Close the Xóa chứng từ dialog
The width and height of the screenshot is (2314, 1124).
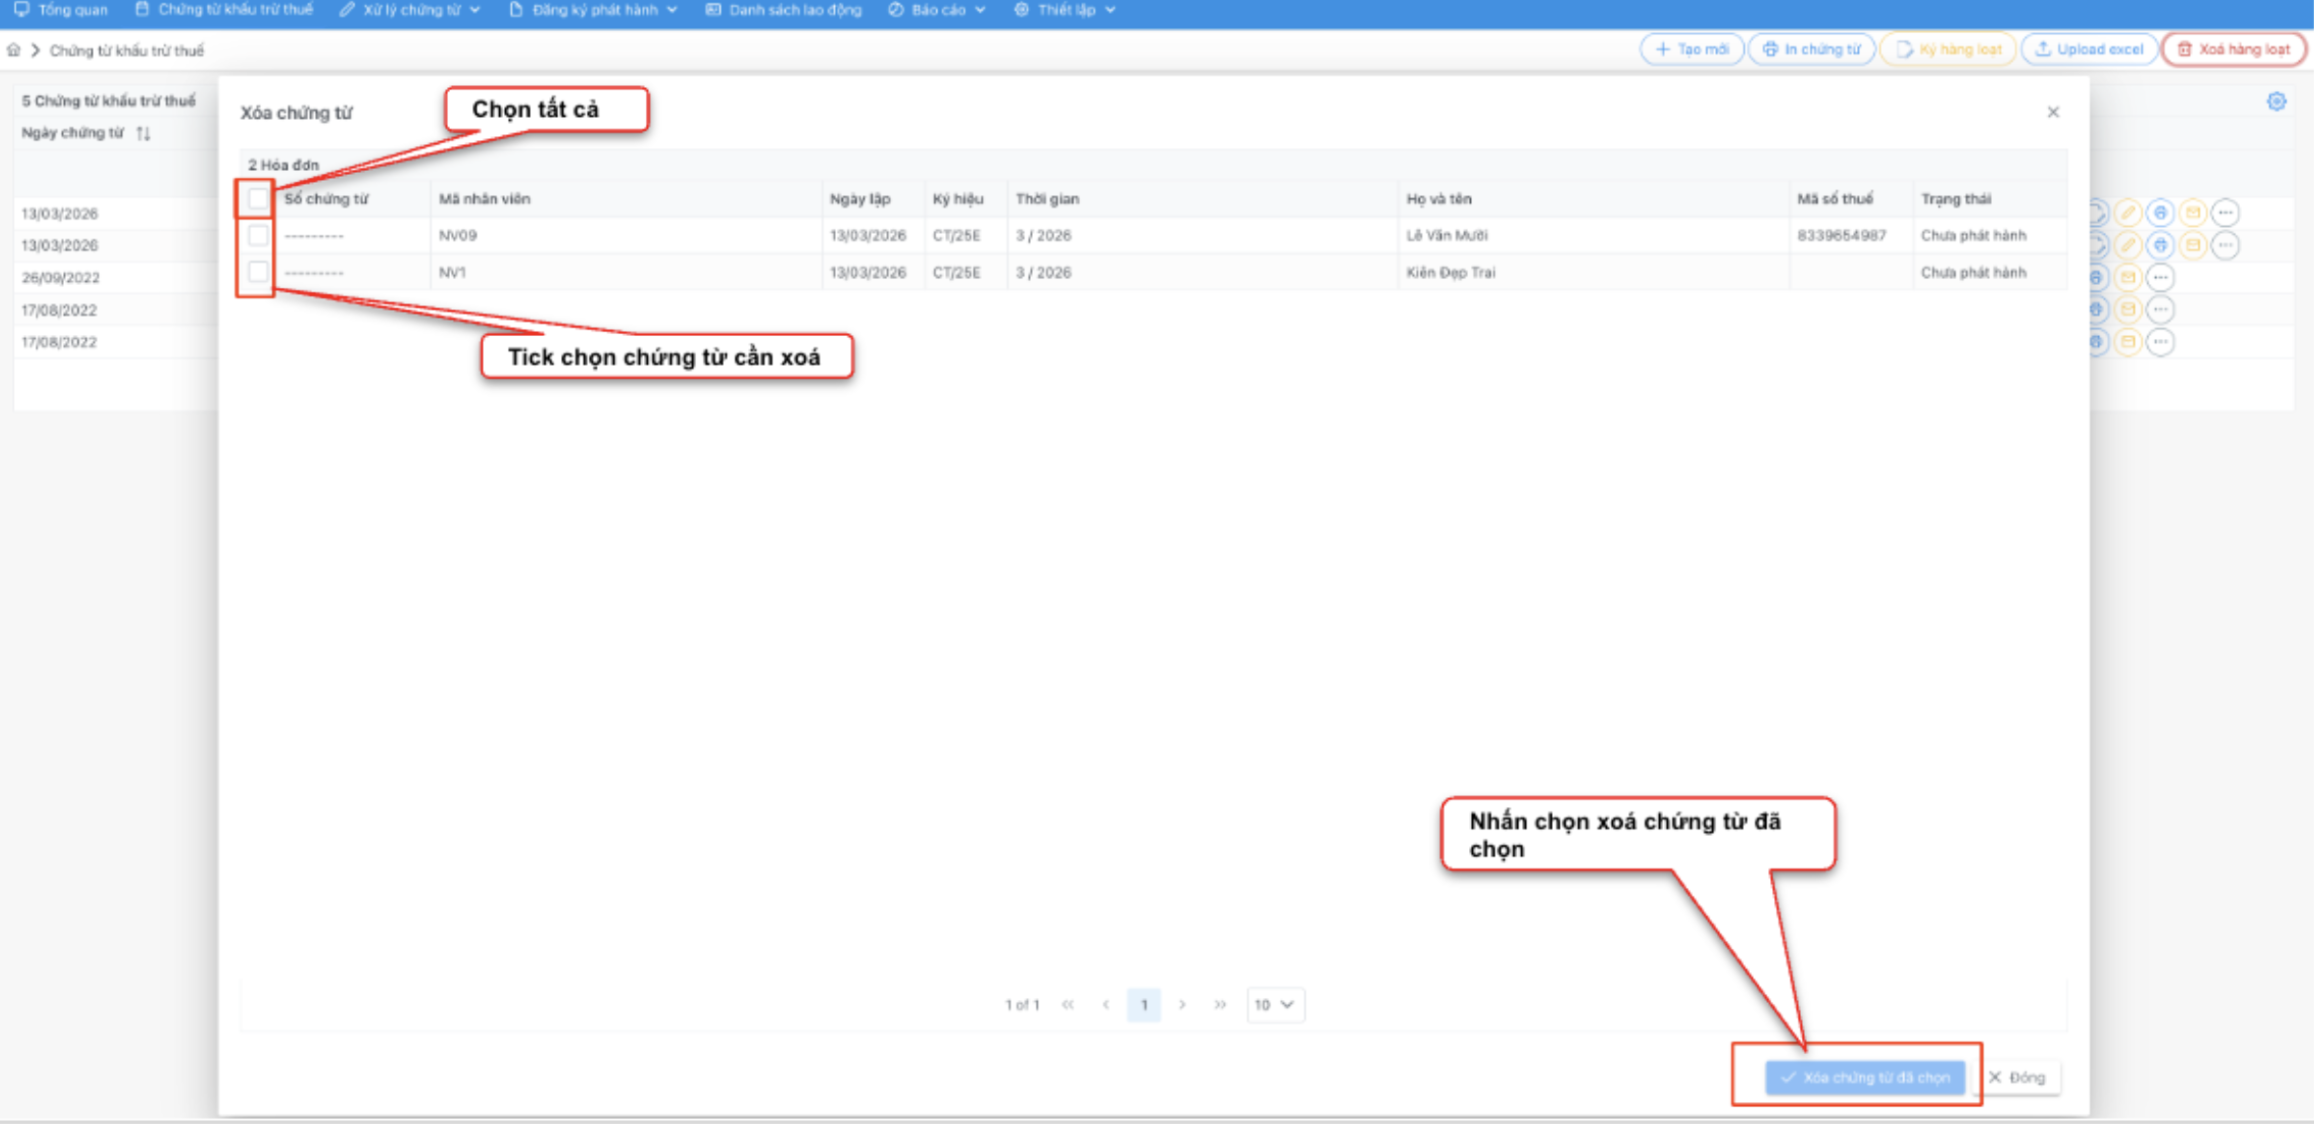2053,112
